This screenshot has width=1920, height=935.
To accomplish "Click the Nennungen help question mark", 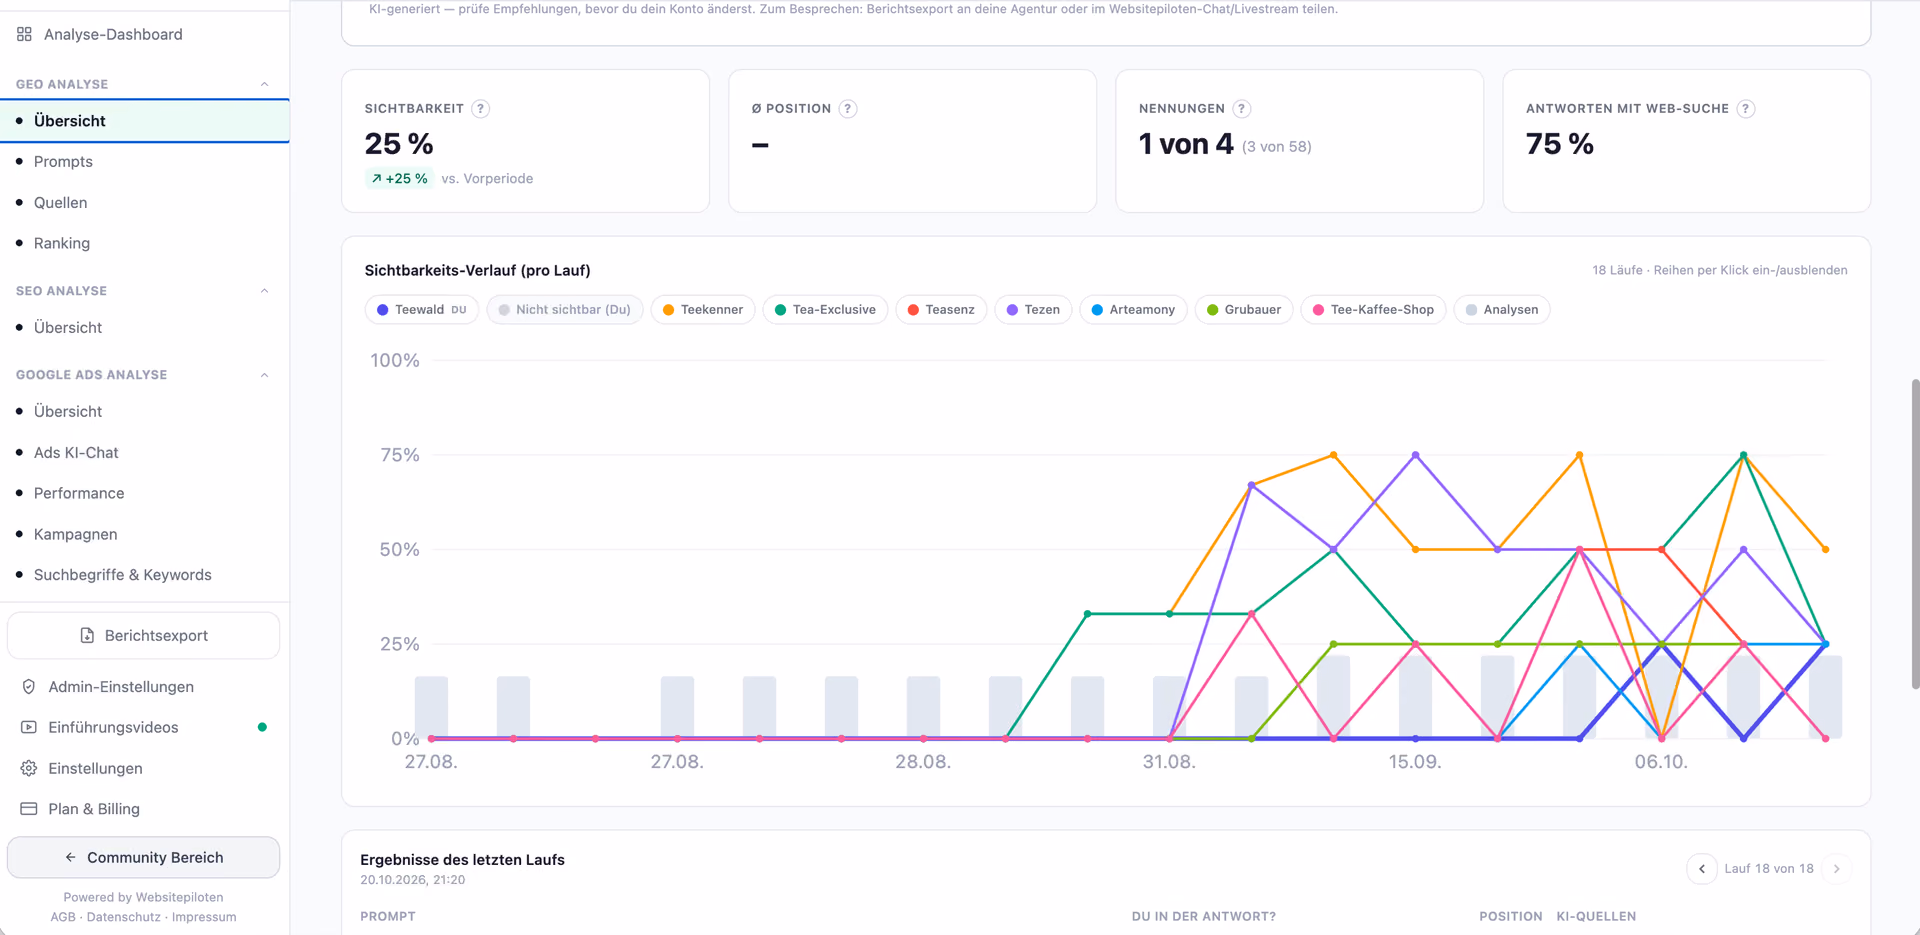I will pyautogui.click(x=1242, y=109).
